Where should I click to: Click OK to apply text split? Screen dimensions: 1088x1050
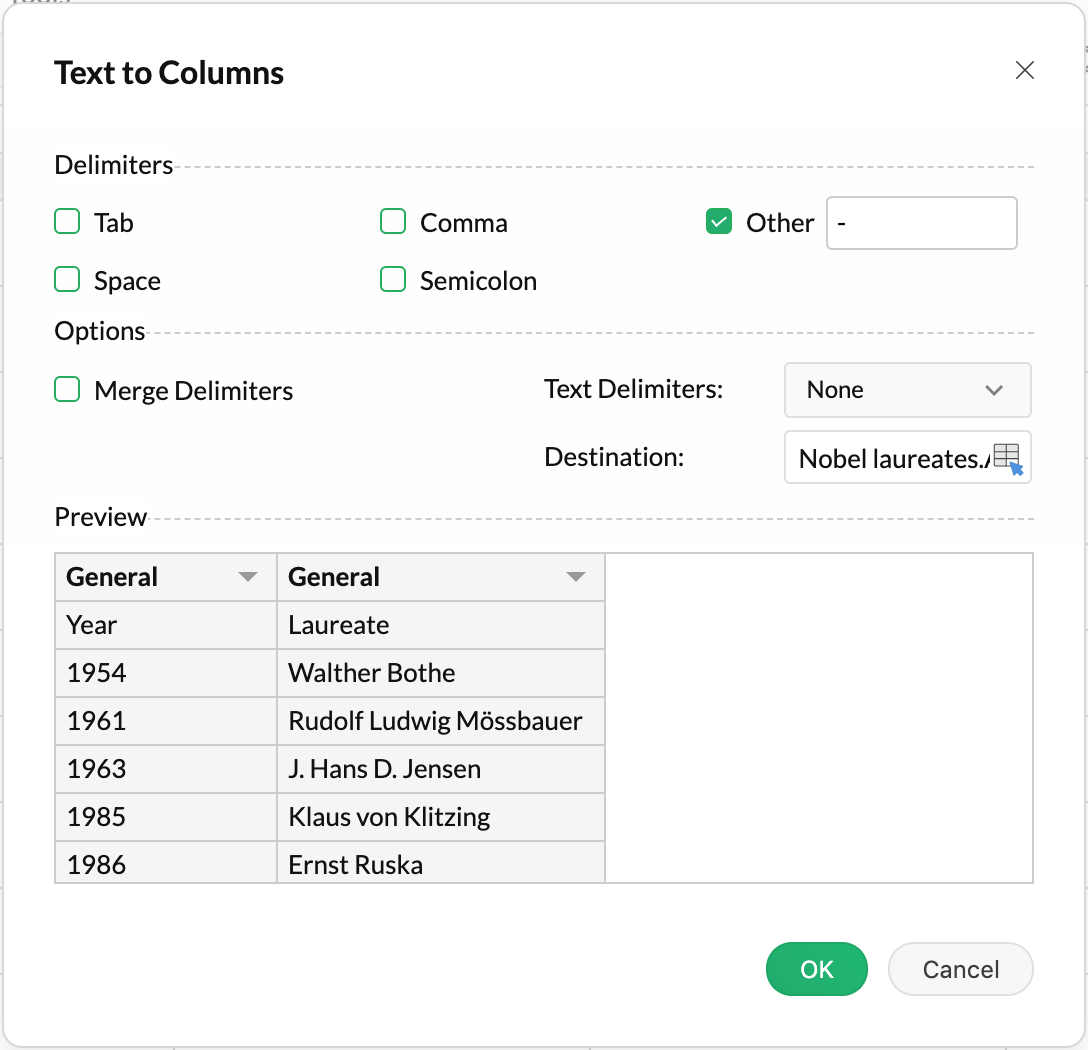[816, 969]
